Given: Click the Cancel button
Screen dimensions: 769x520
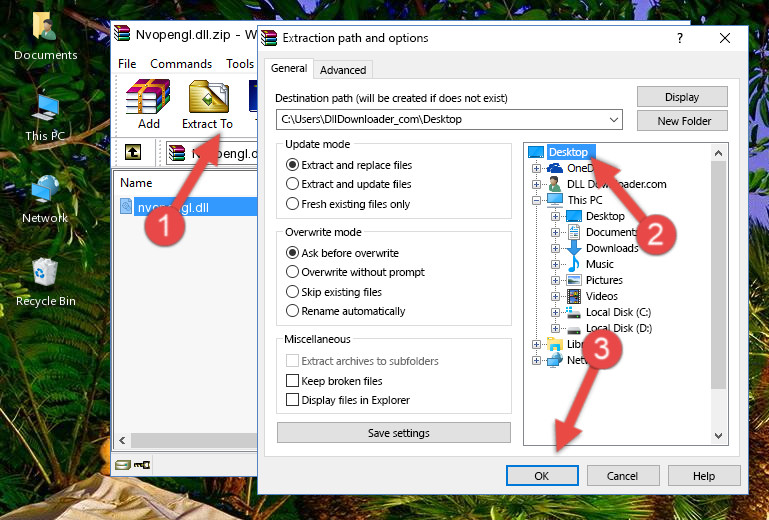Looking at the screenshot, I should (623, 475).
